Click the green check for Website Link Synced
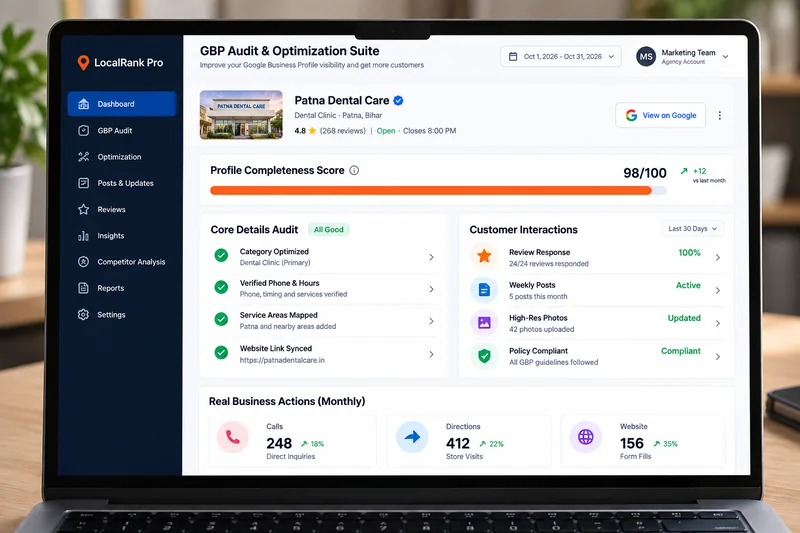Image resolution: width=800 pixels, height=533 pixels. point(221,352)
